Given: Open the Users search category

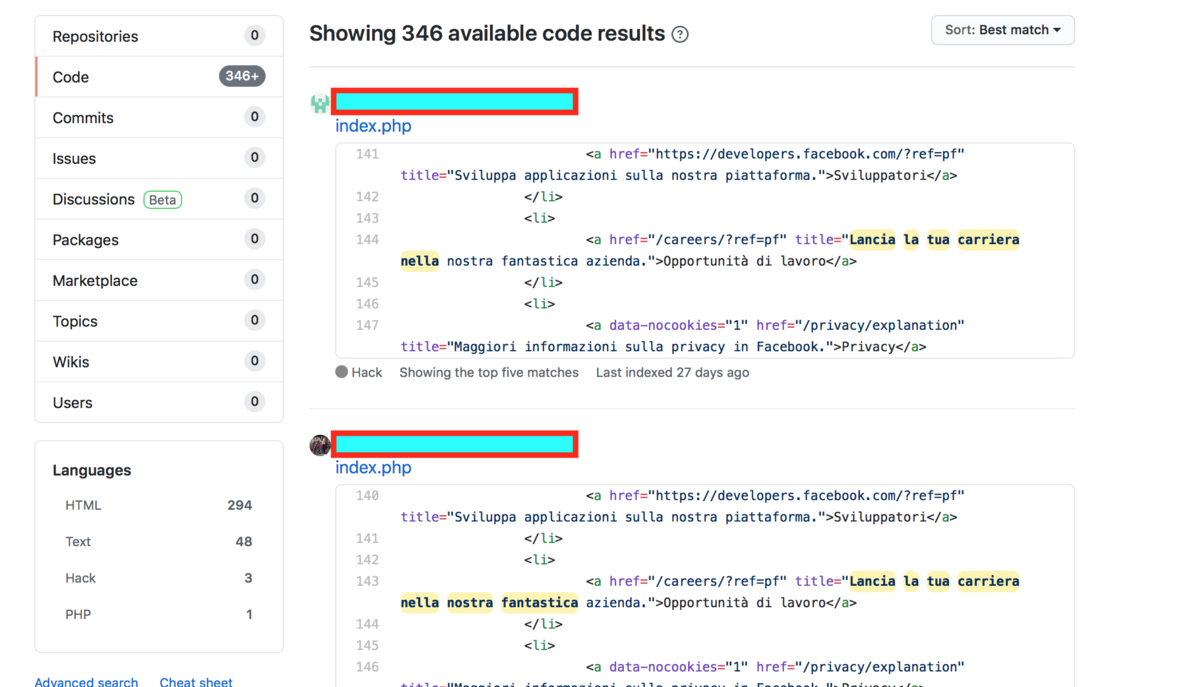Looking at the screenshot, I should (159, 403).
